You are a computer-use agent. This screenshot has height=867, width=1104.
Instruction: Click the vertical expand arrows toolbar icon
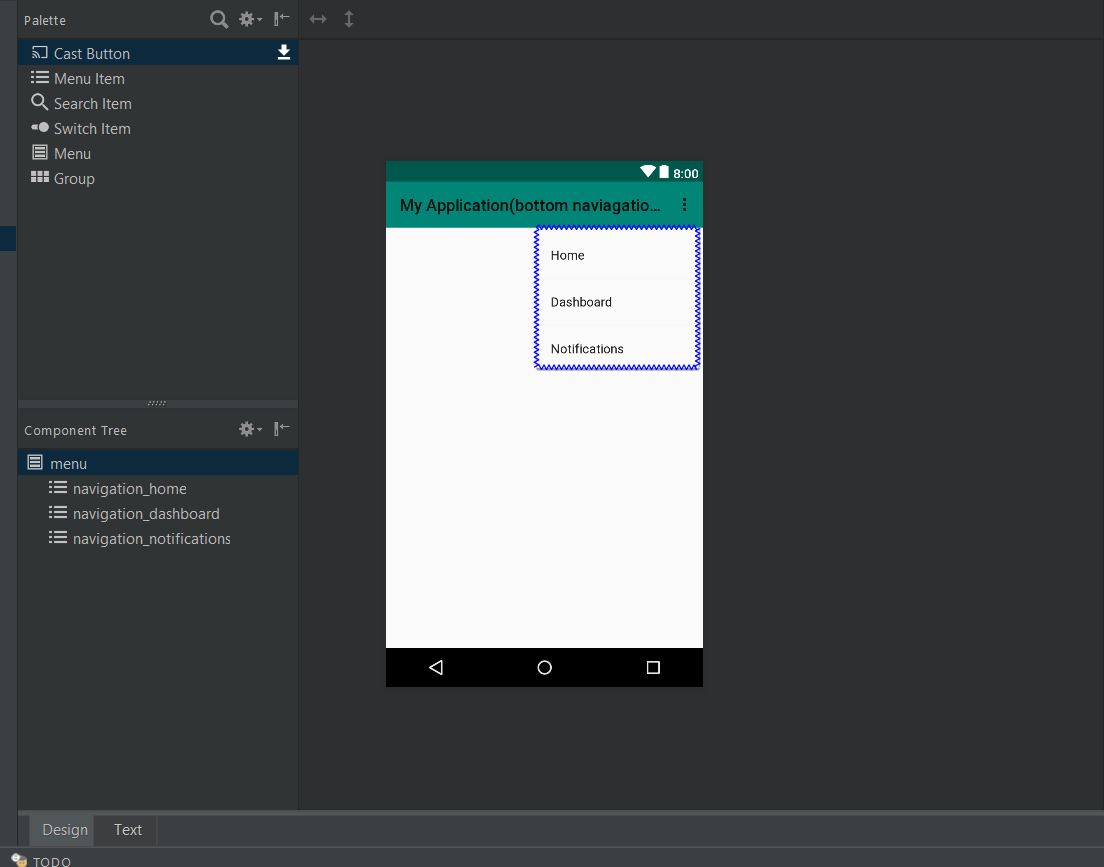click(349, 19)
